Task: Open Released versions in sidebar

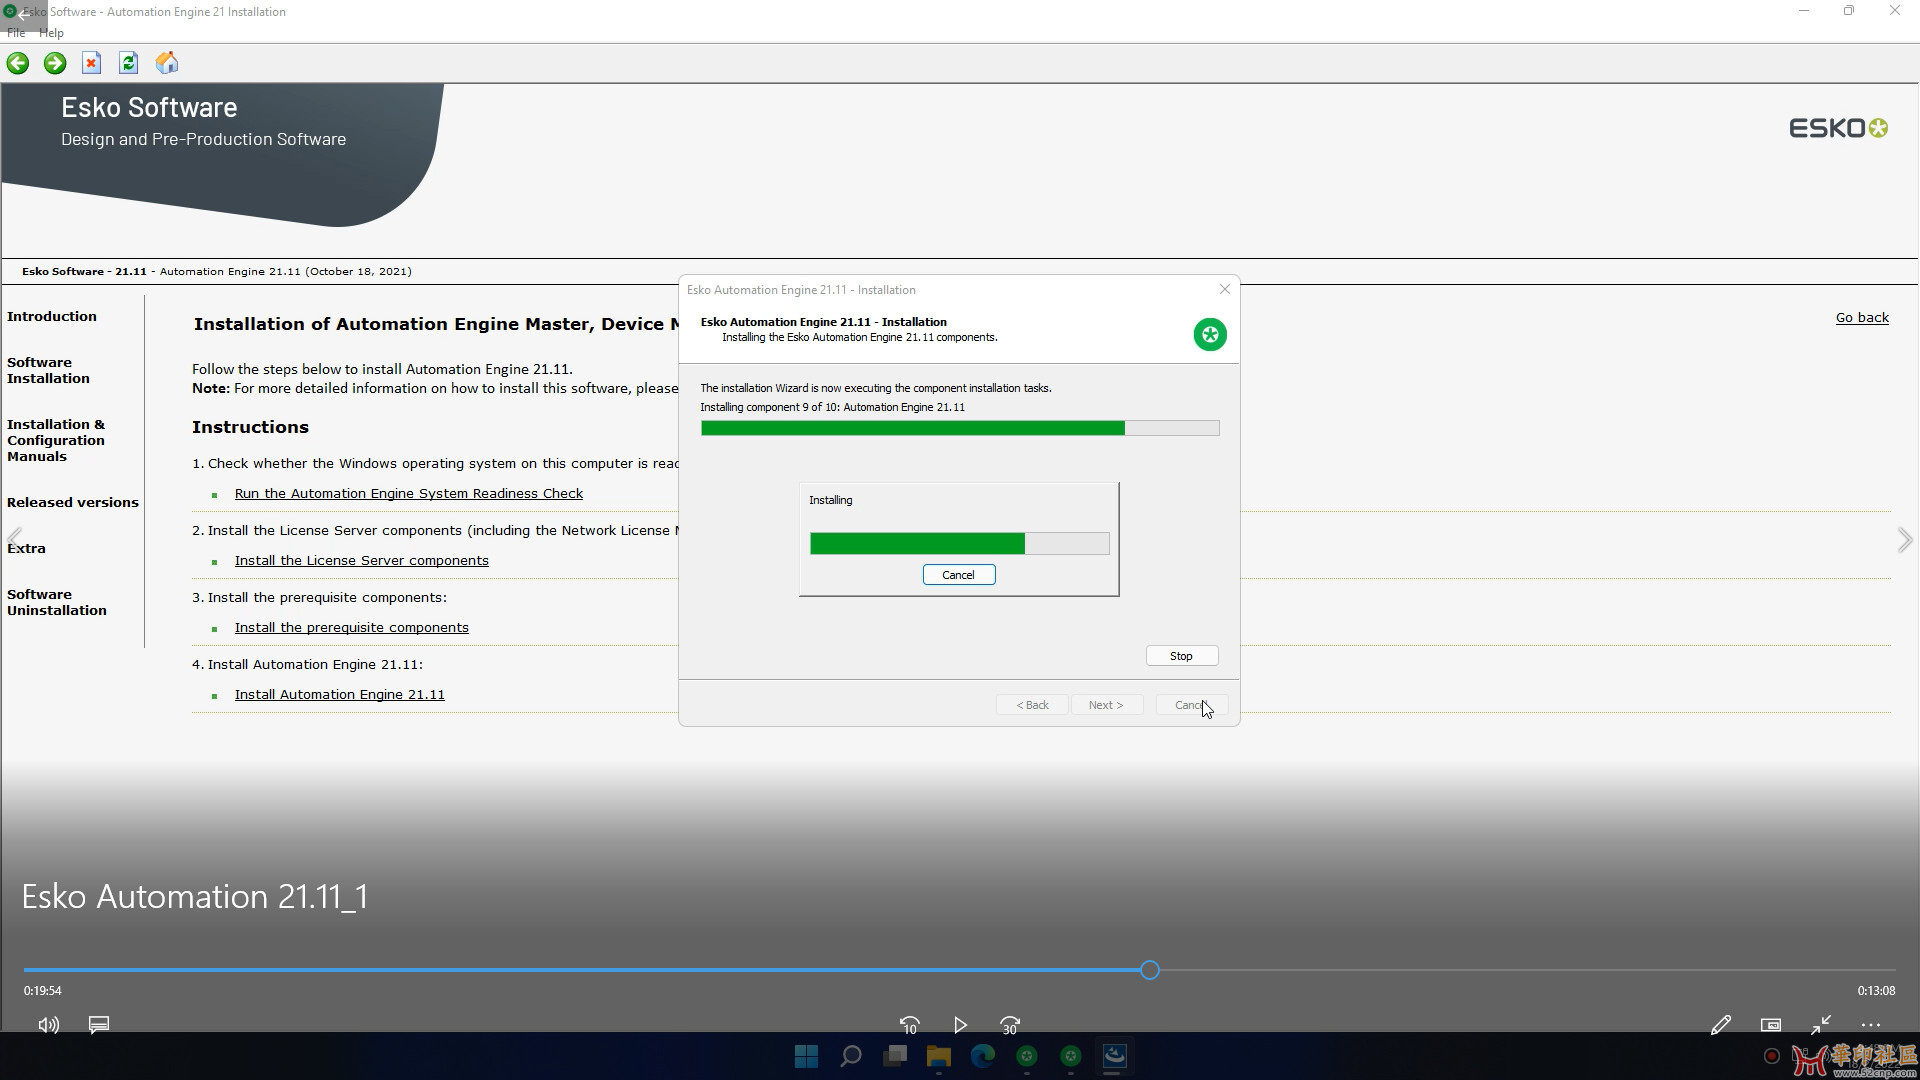Action: click(x=73, y=502)
